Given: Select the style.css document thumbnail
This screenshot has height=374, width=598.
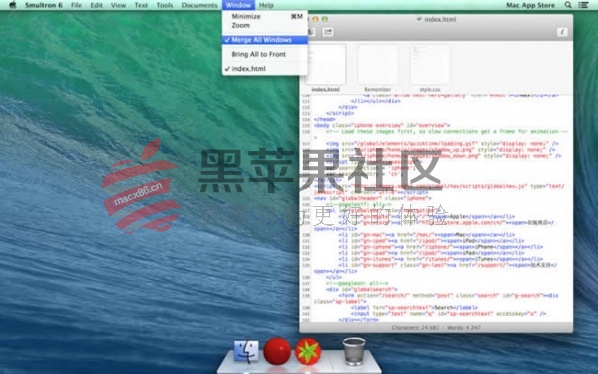Looking at the screenshot, I should tap(430, 64).
